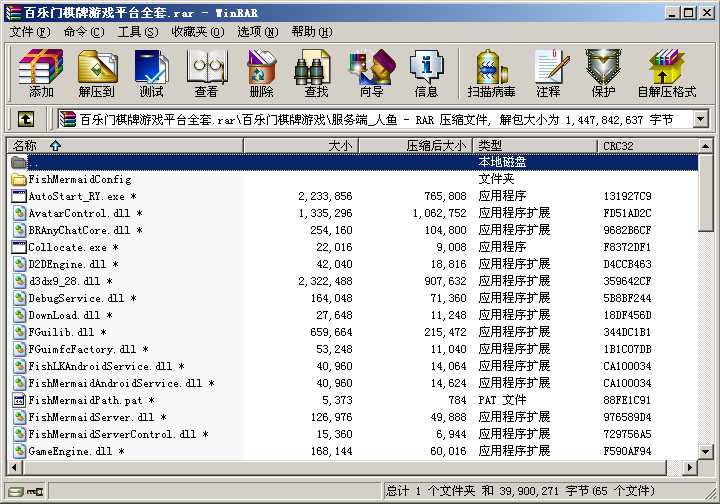
Task: Click the vertical scrollbar up arrow
Action: [706, 146]
